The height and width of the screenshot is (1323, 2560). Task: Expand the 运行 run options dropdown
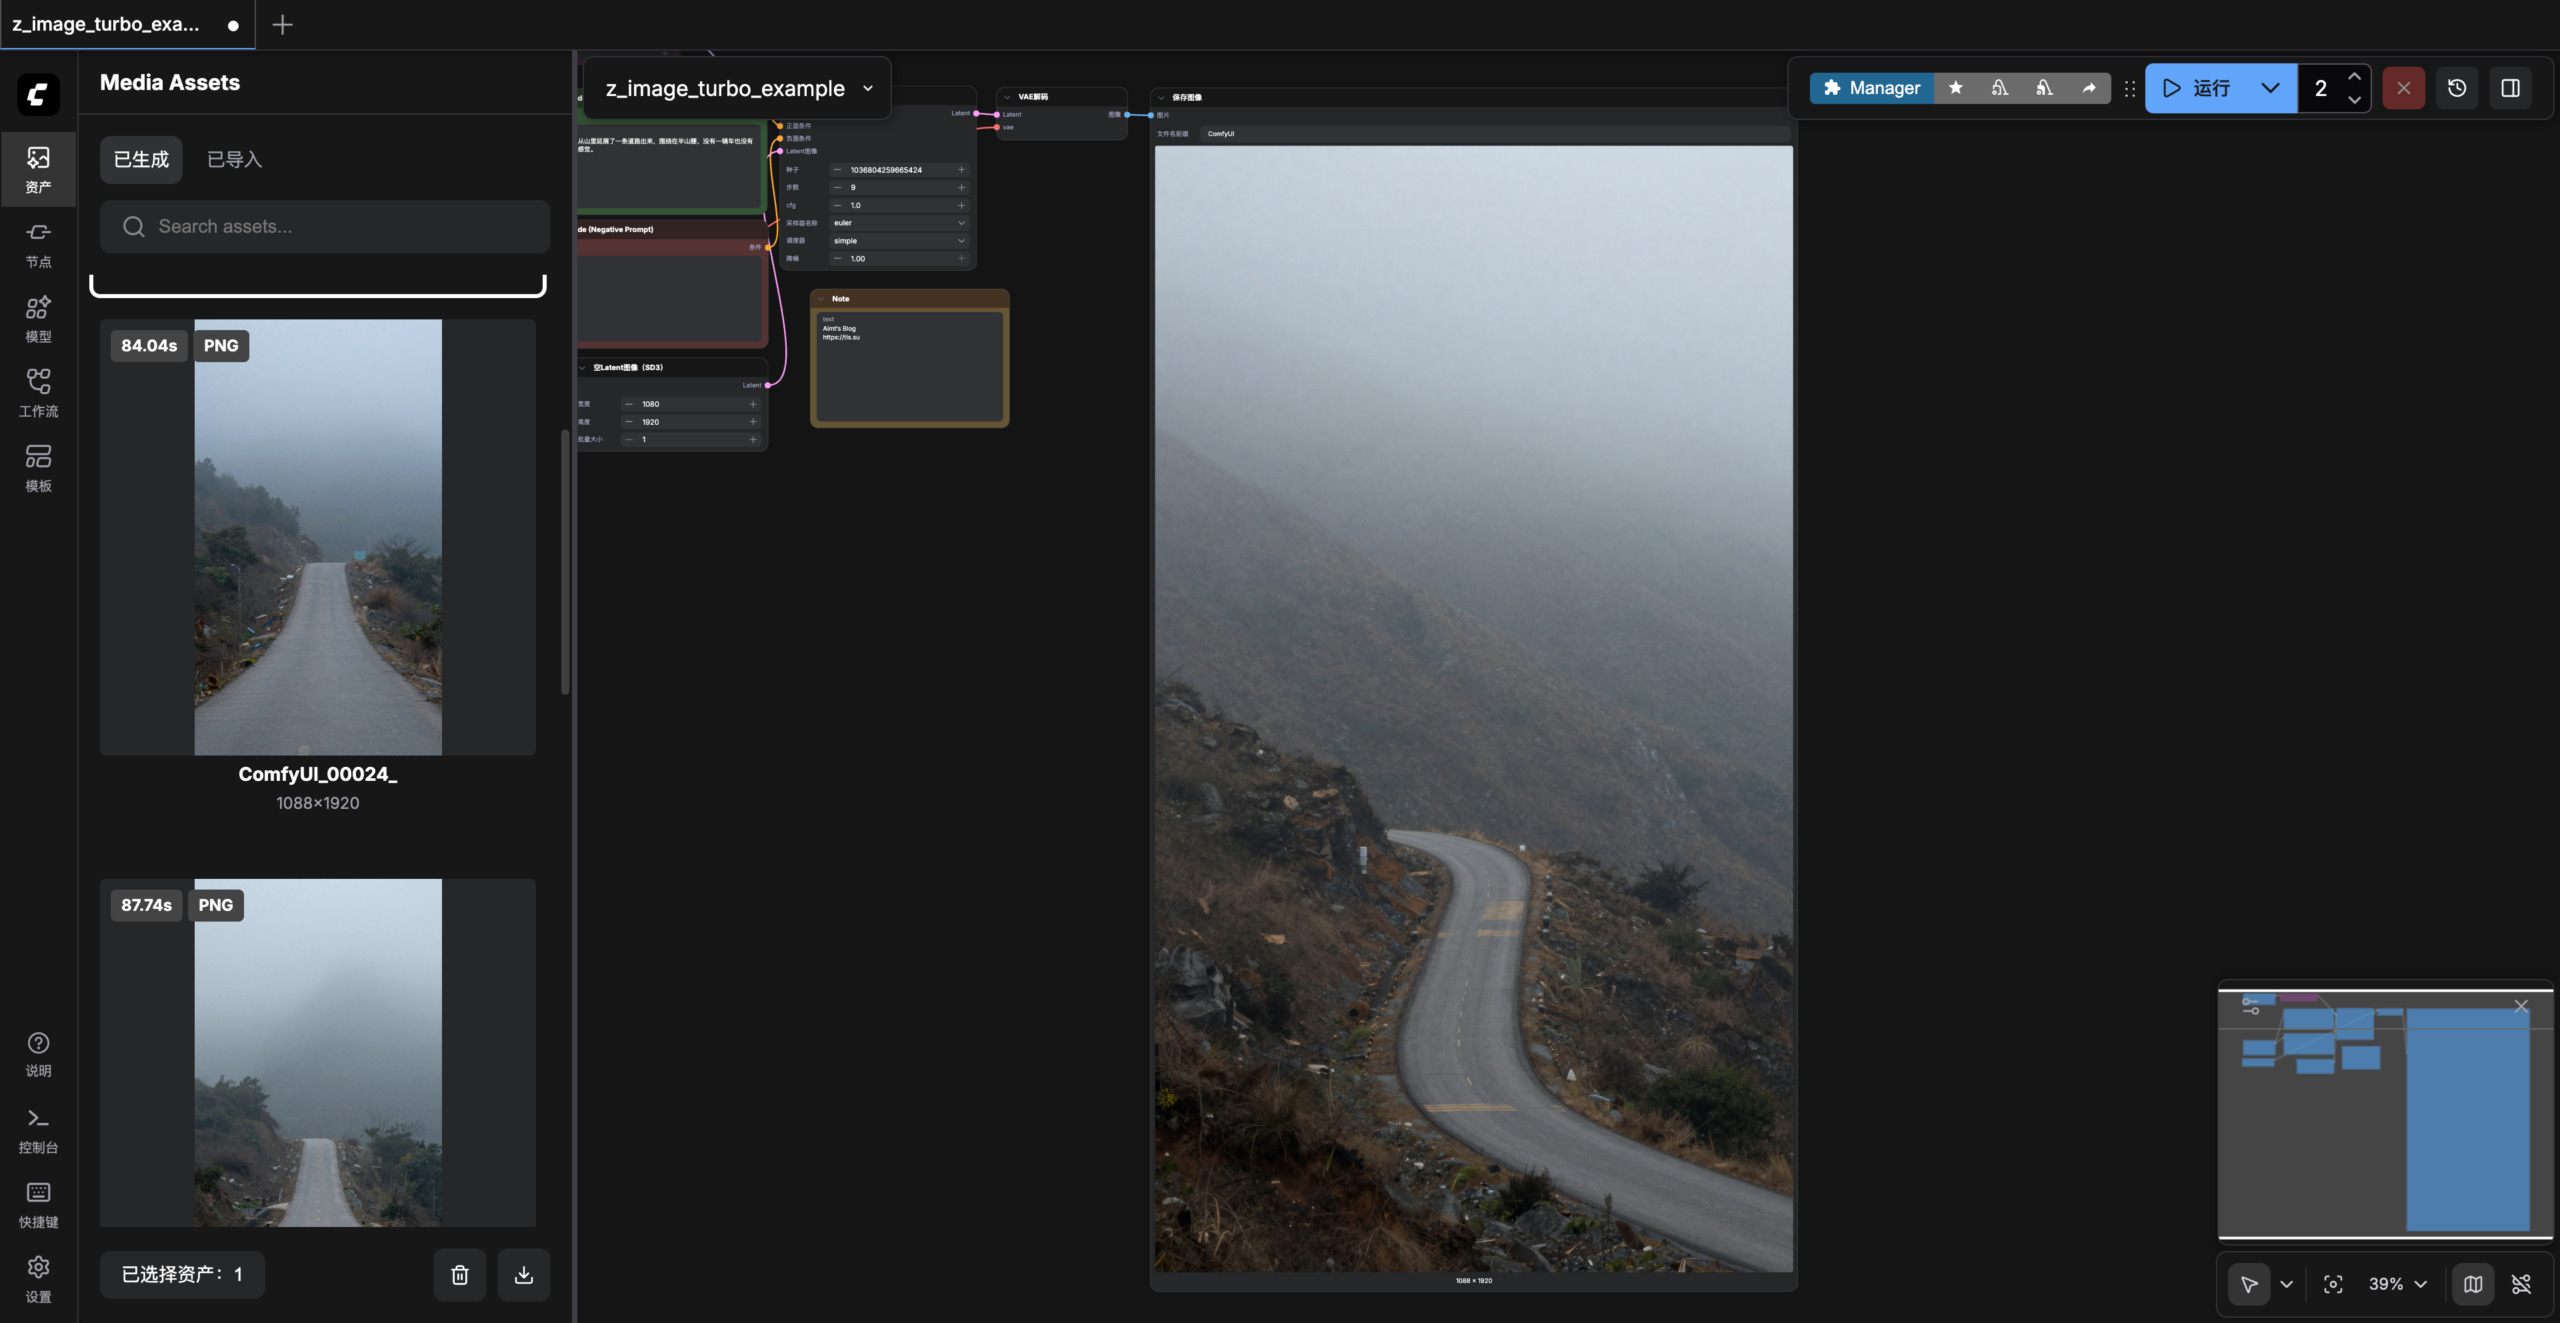[2270, 88]
